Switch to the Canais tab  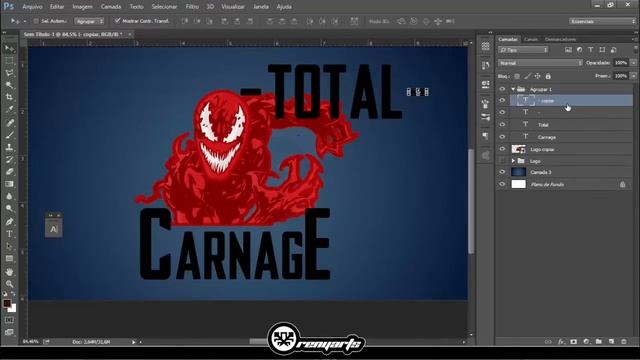(x=531, y=39)
